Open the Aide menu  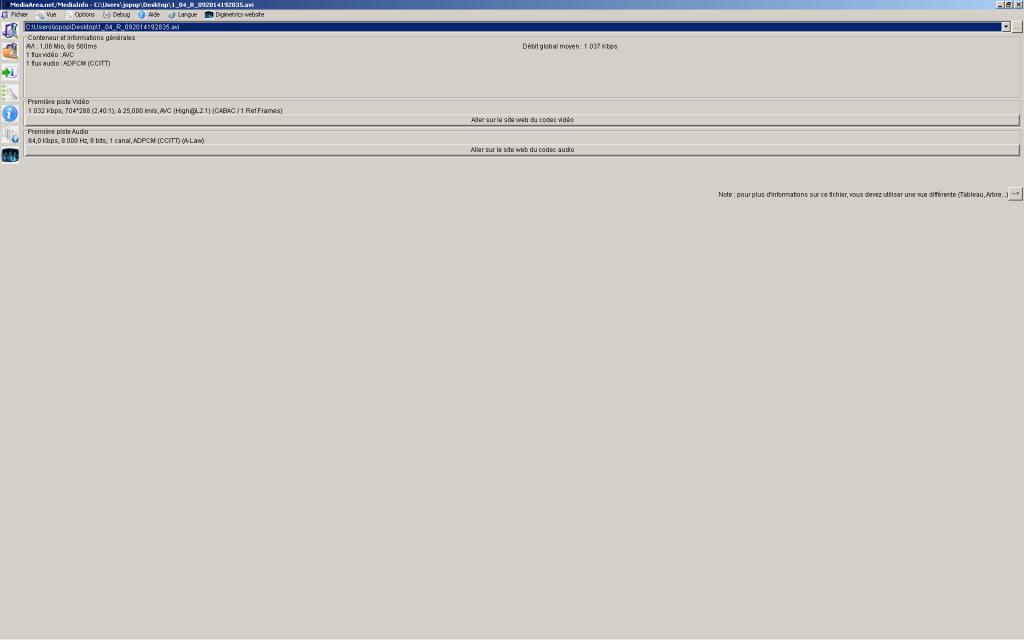click(149, 14)
